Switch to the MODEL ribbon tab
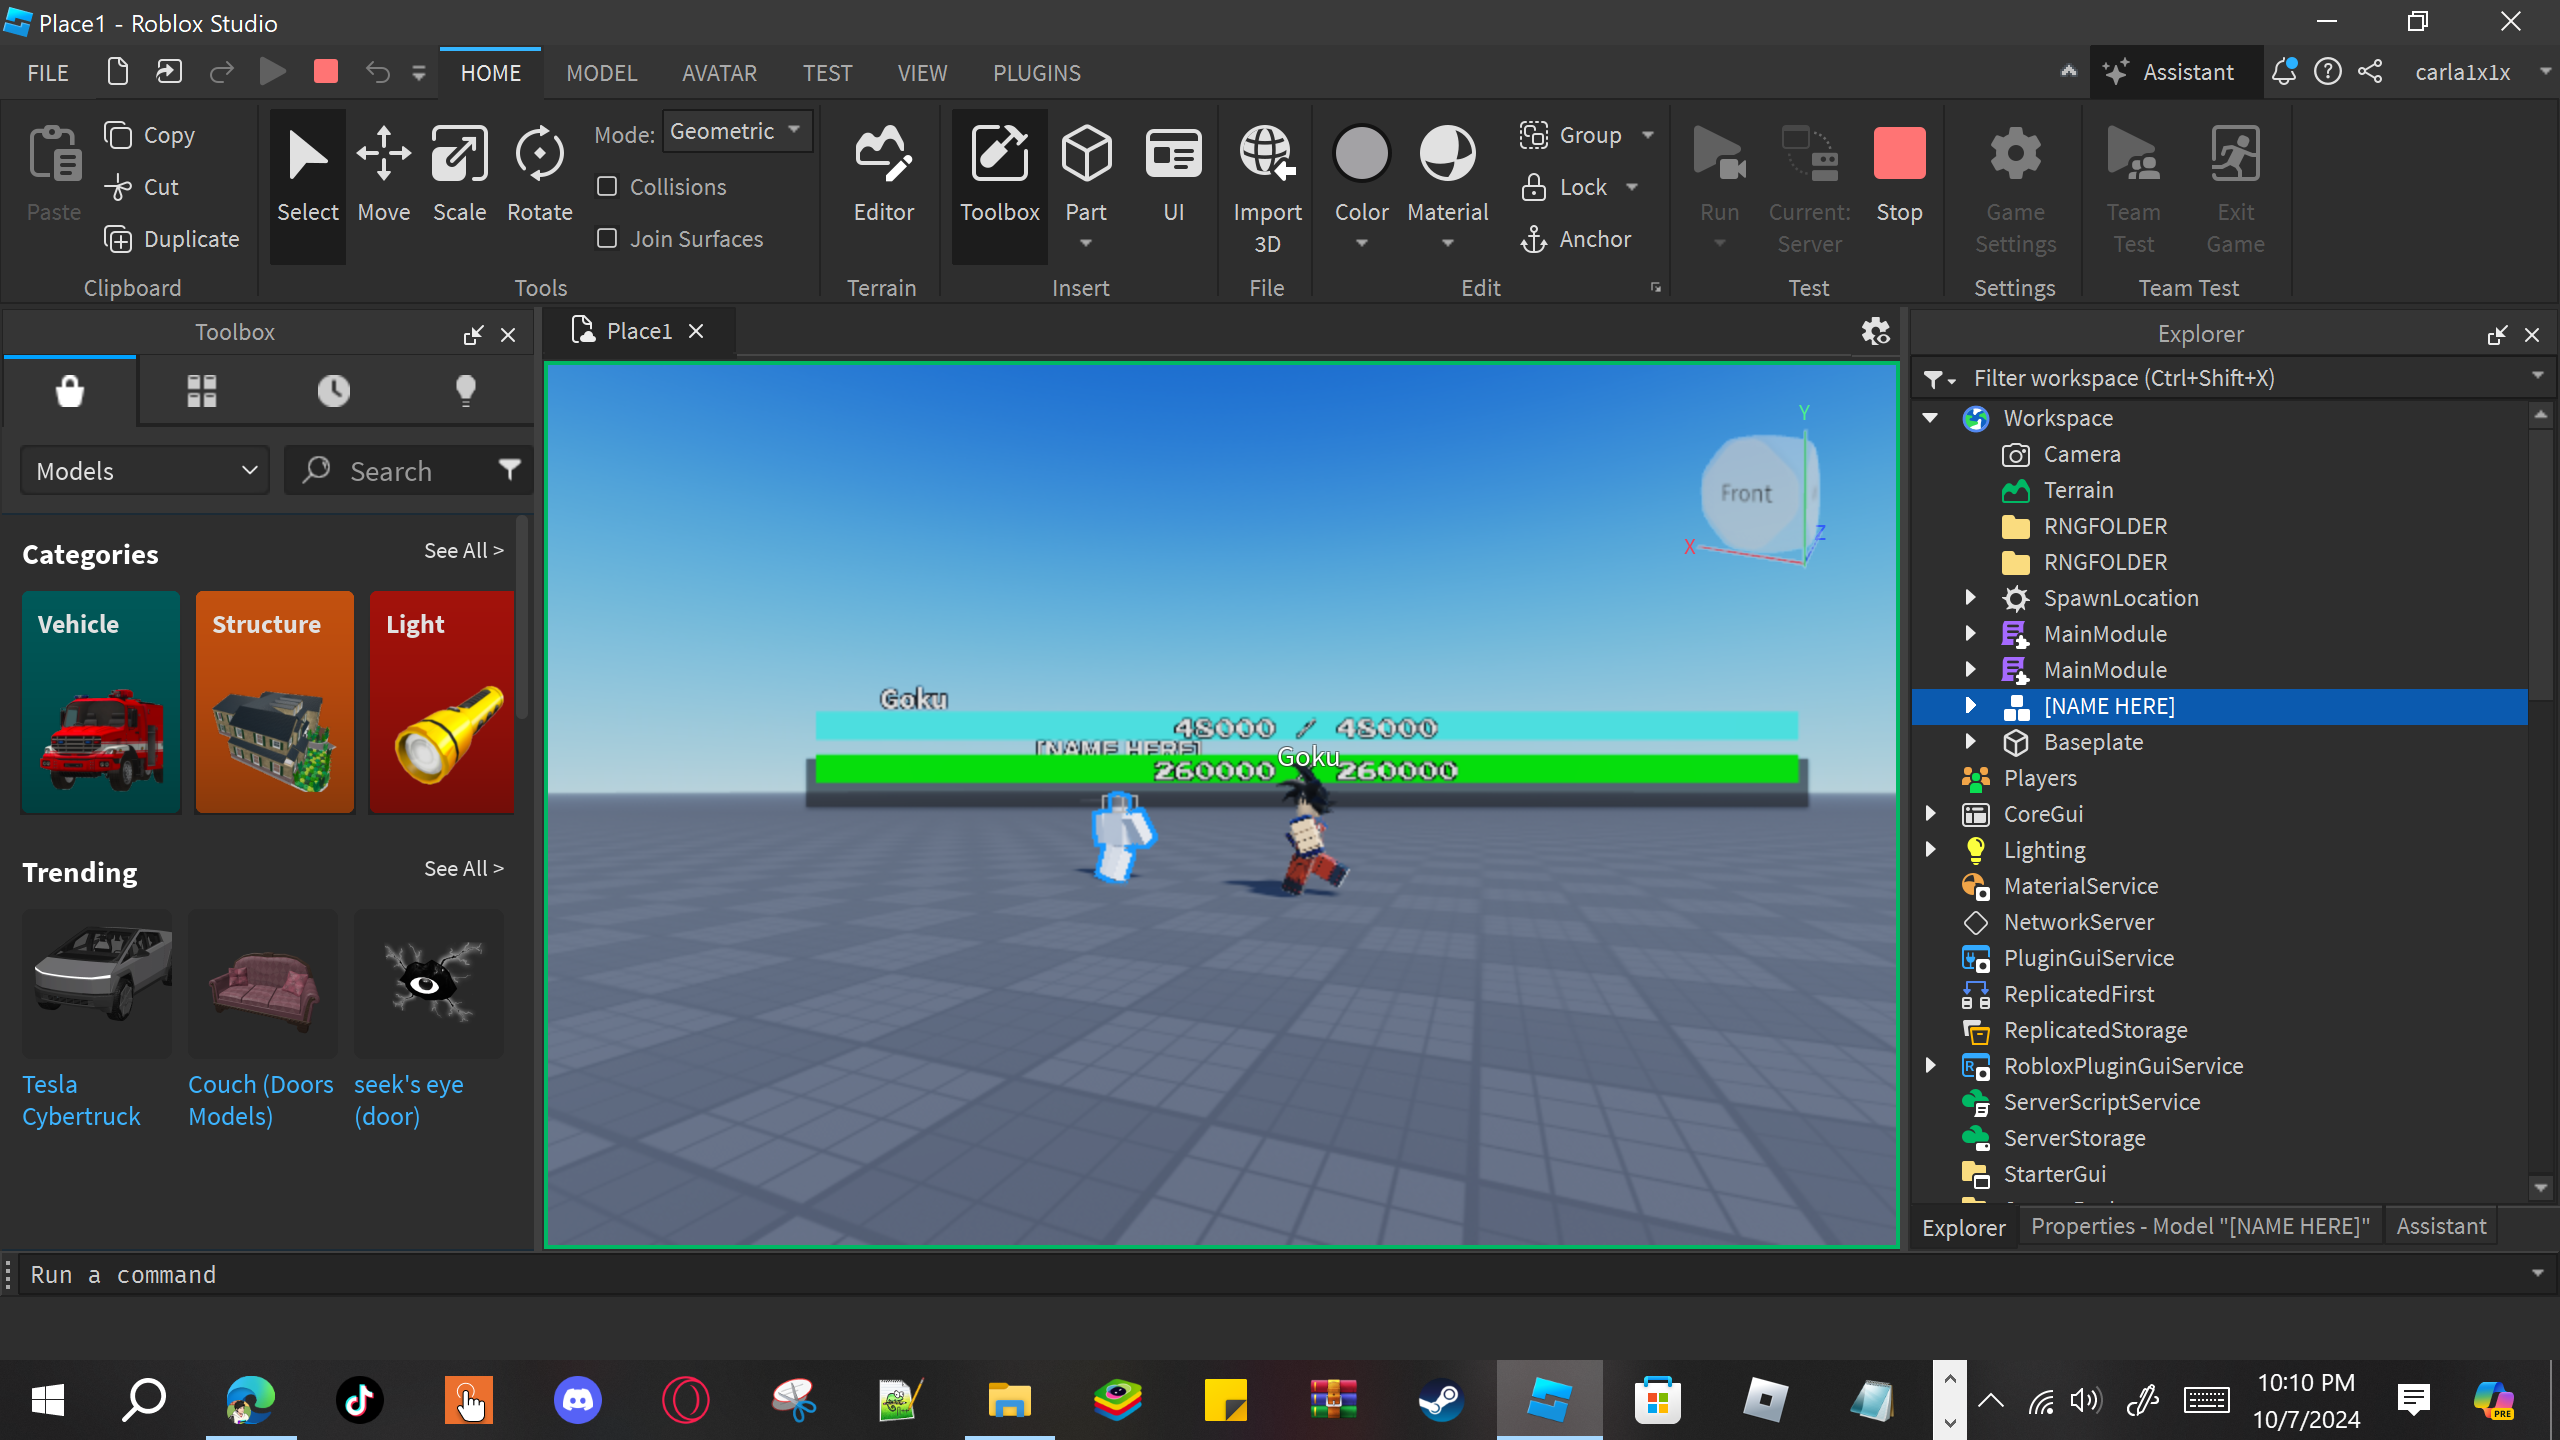This screenshot has height=1440, width=2560. [601, 73]
